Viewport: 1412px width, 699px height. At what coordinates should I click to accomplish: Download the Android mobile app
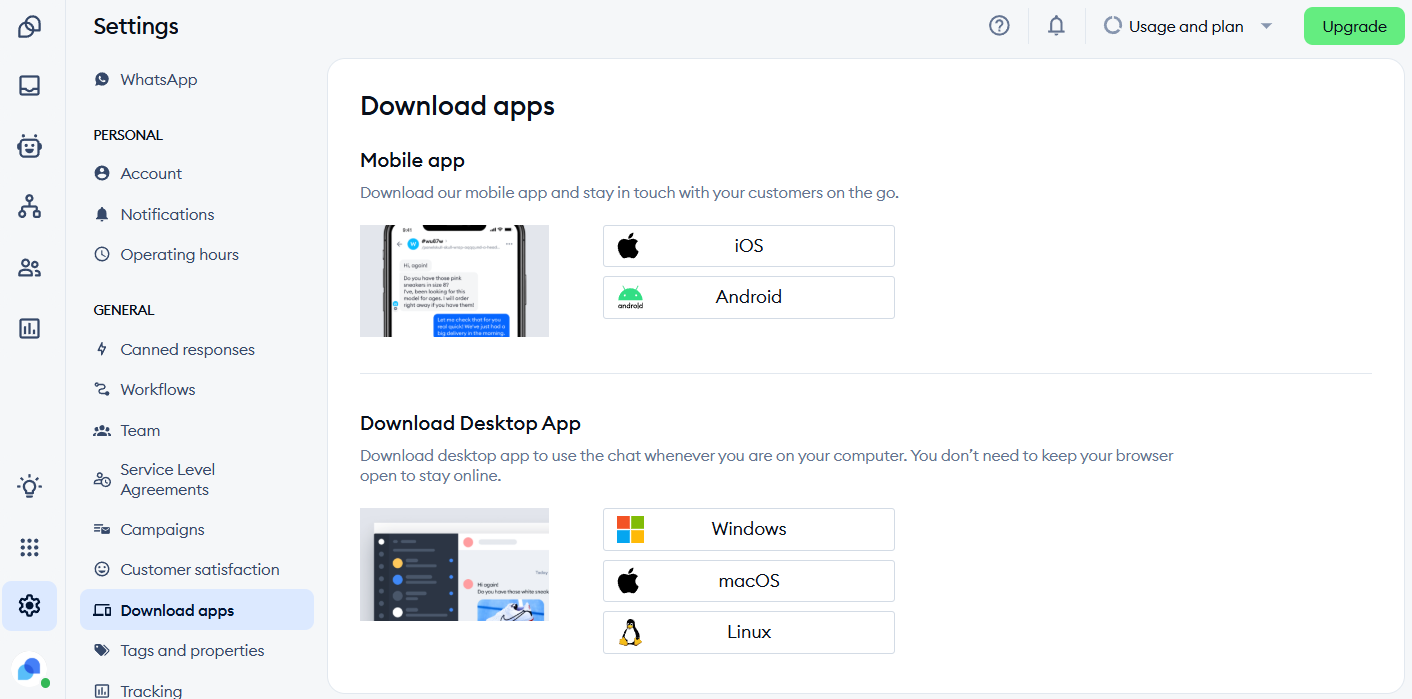[749, 297]
